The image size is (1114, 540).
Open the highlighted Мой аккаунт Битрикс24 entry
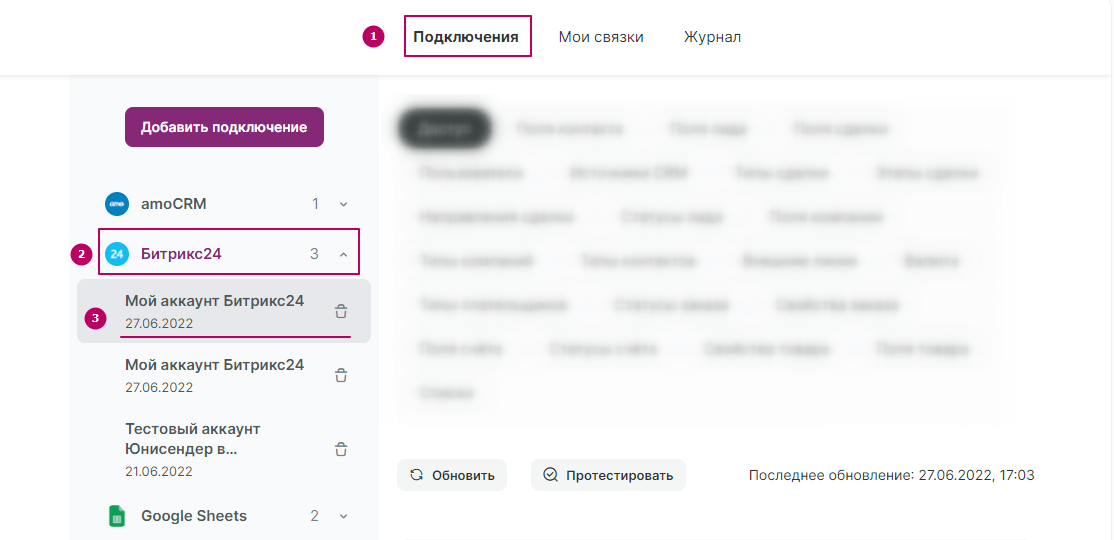point(224,311)
